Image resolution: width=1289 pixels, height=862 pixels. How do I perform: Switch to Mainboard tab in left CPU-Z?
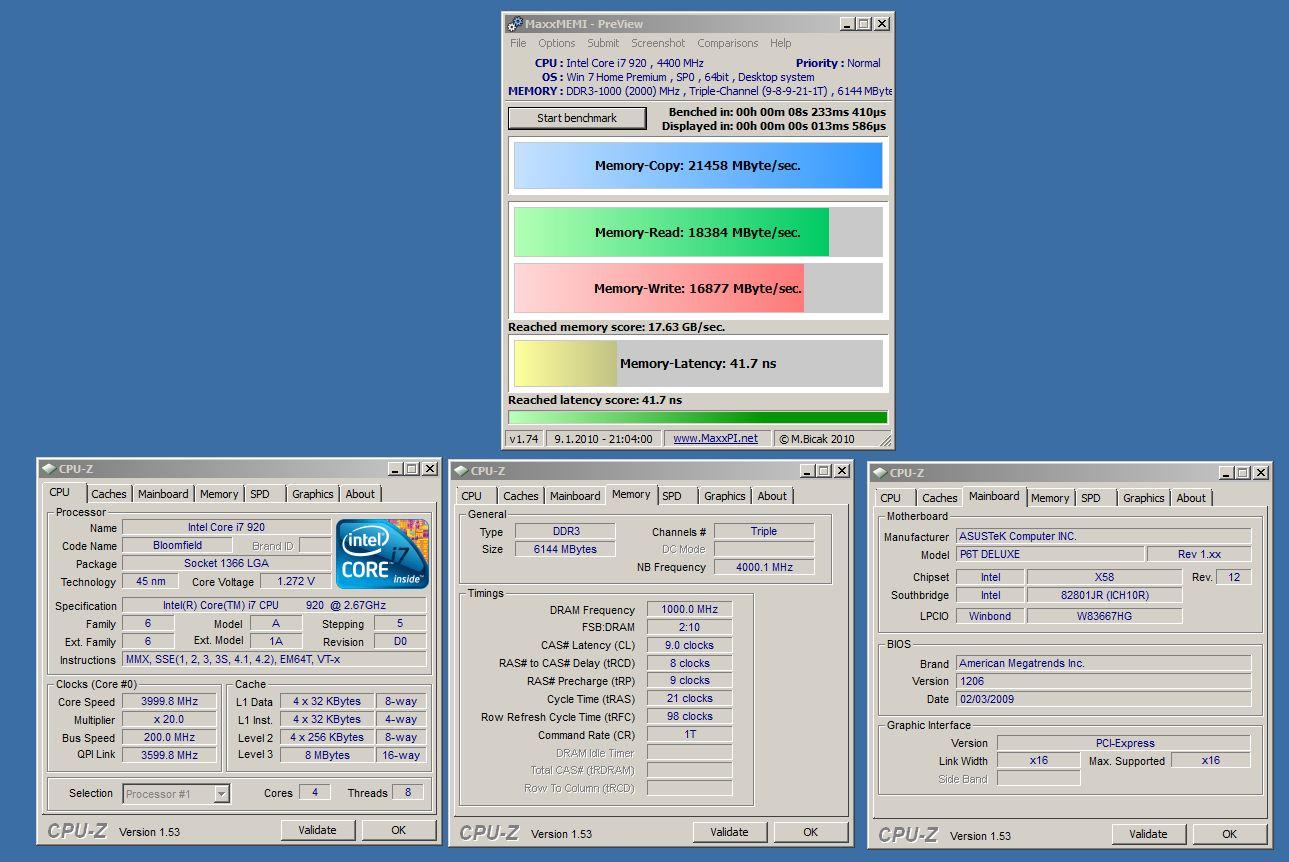click(163, 494)
